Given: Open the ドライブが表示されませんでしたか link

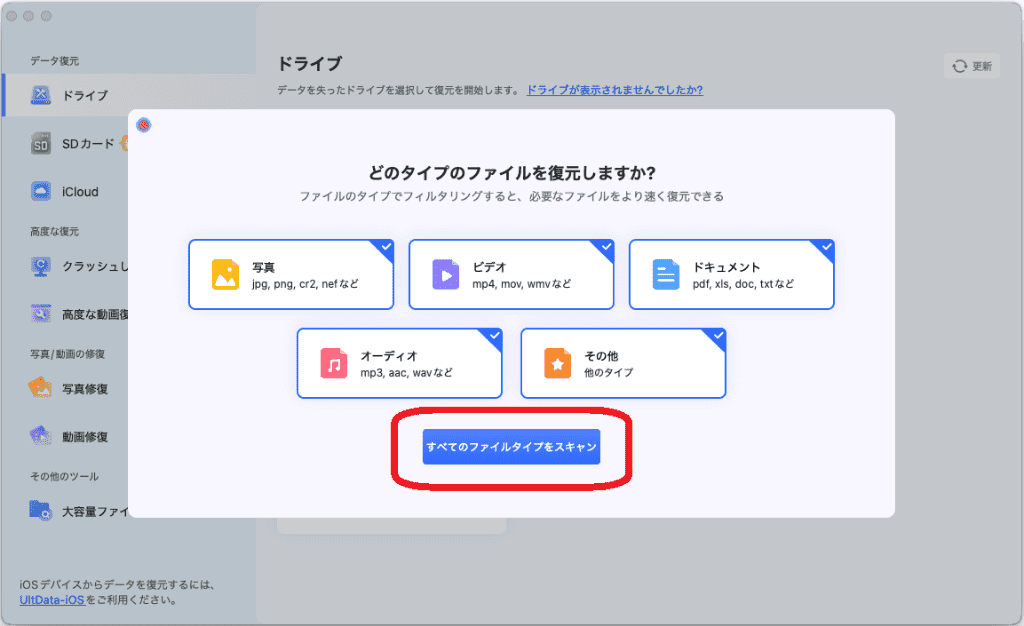Looking at the screenshot, I should tap(613, 89).
